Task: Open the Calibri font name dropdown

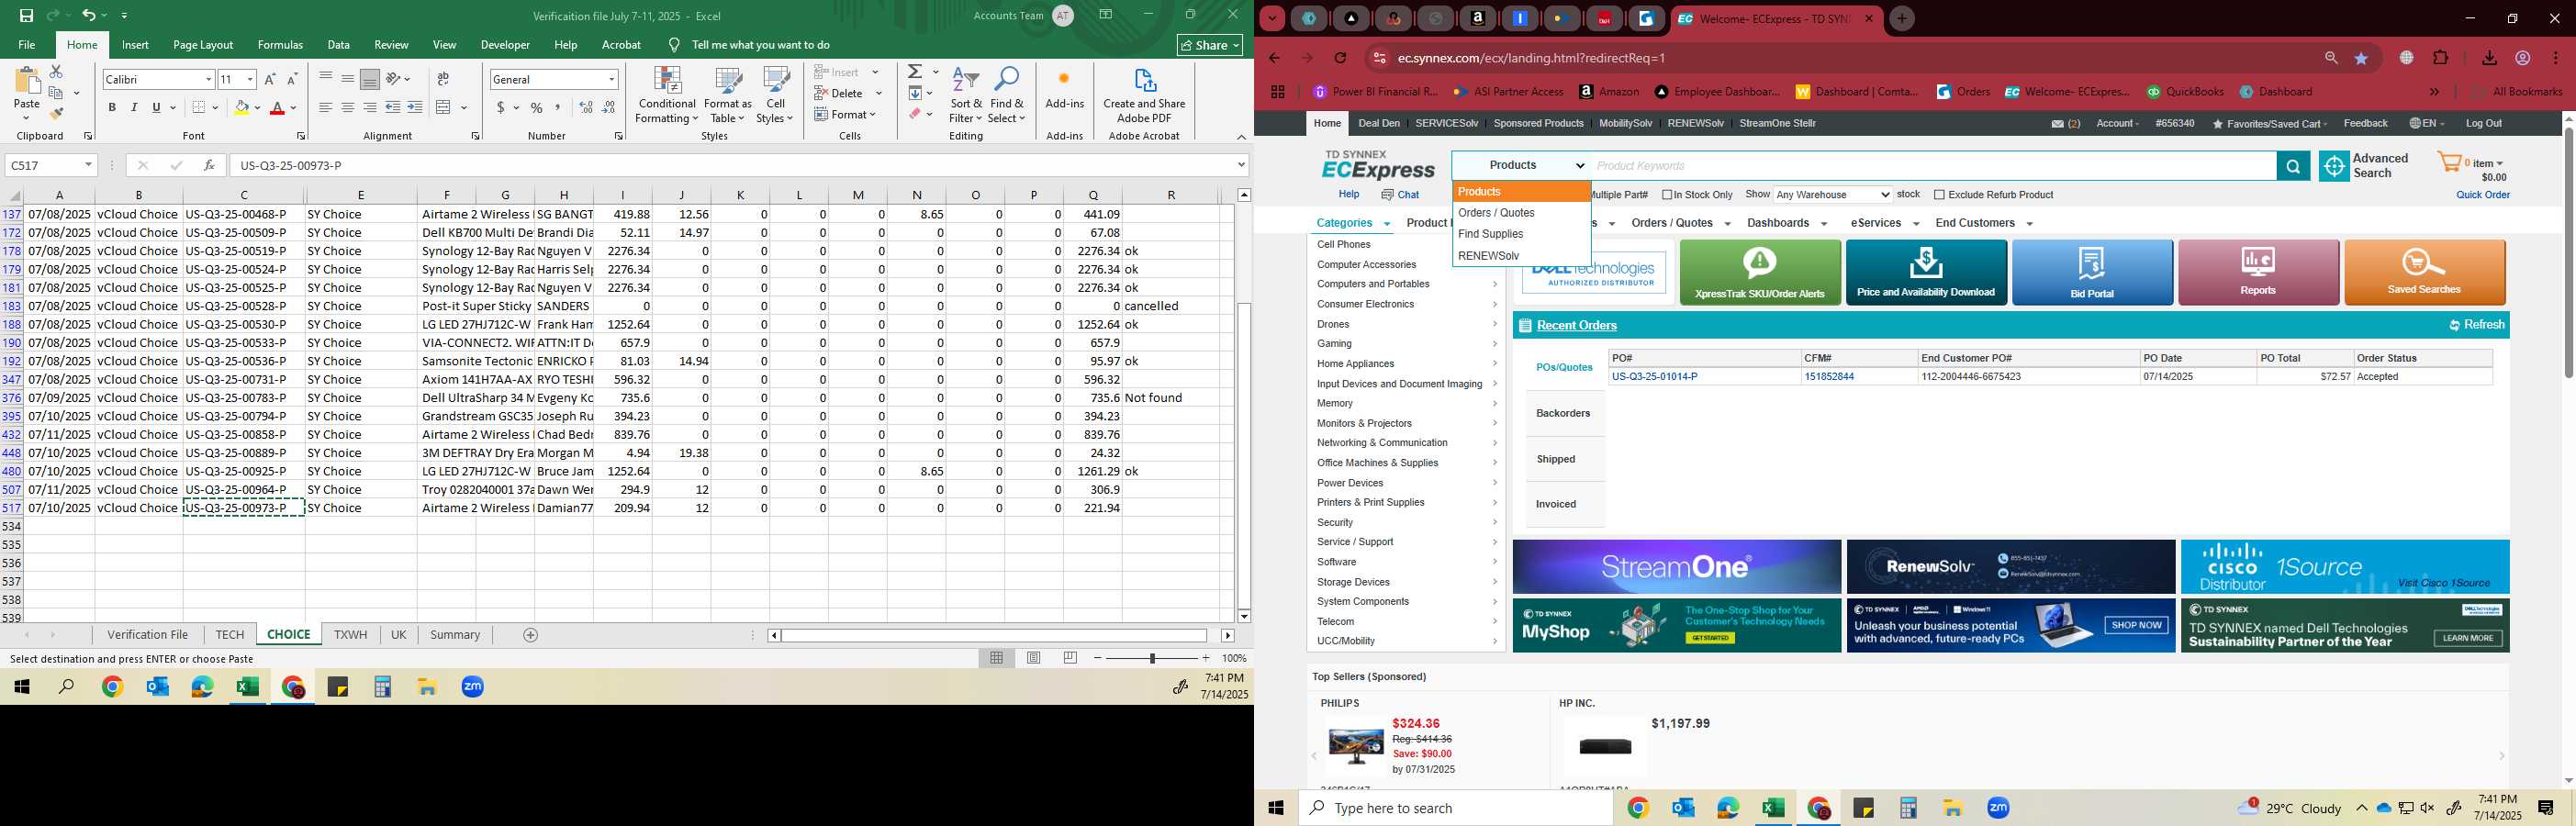Action: [209, 79]
